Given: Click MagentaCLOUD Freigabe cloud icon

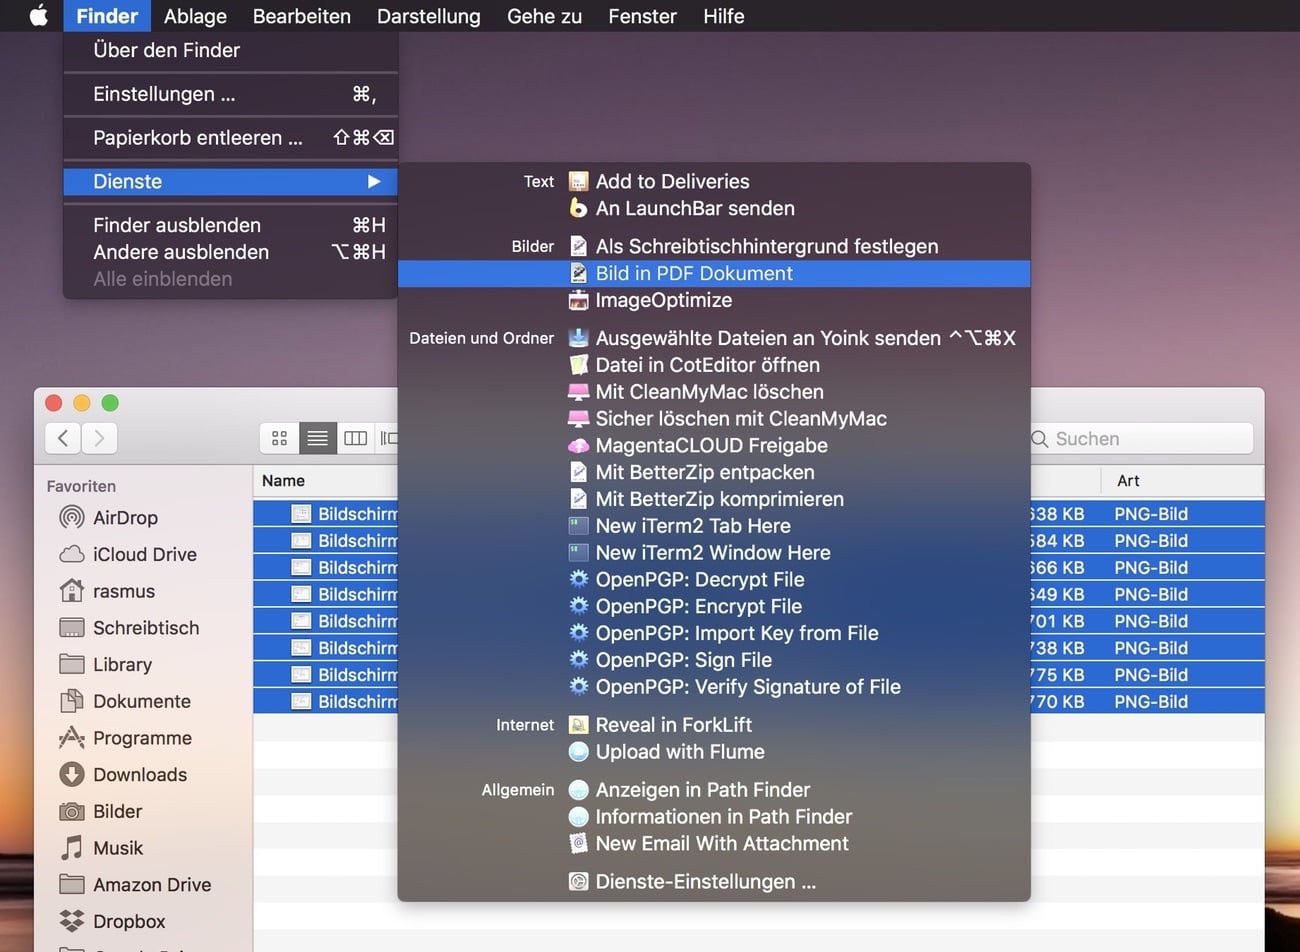Looking at the screenshot, I should [x=578, y=446].
